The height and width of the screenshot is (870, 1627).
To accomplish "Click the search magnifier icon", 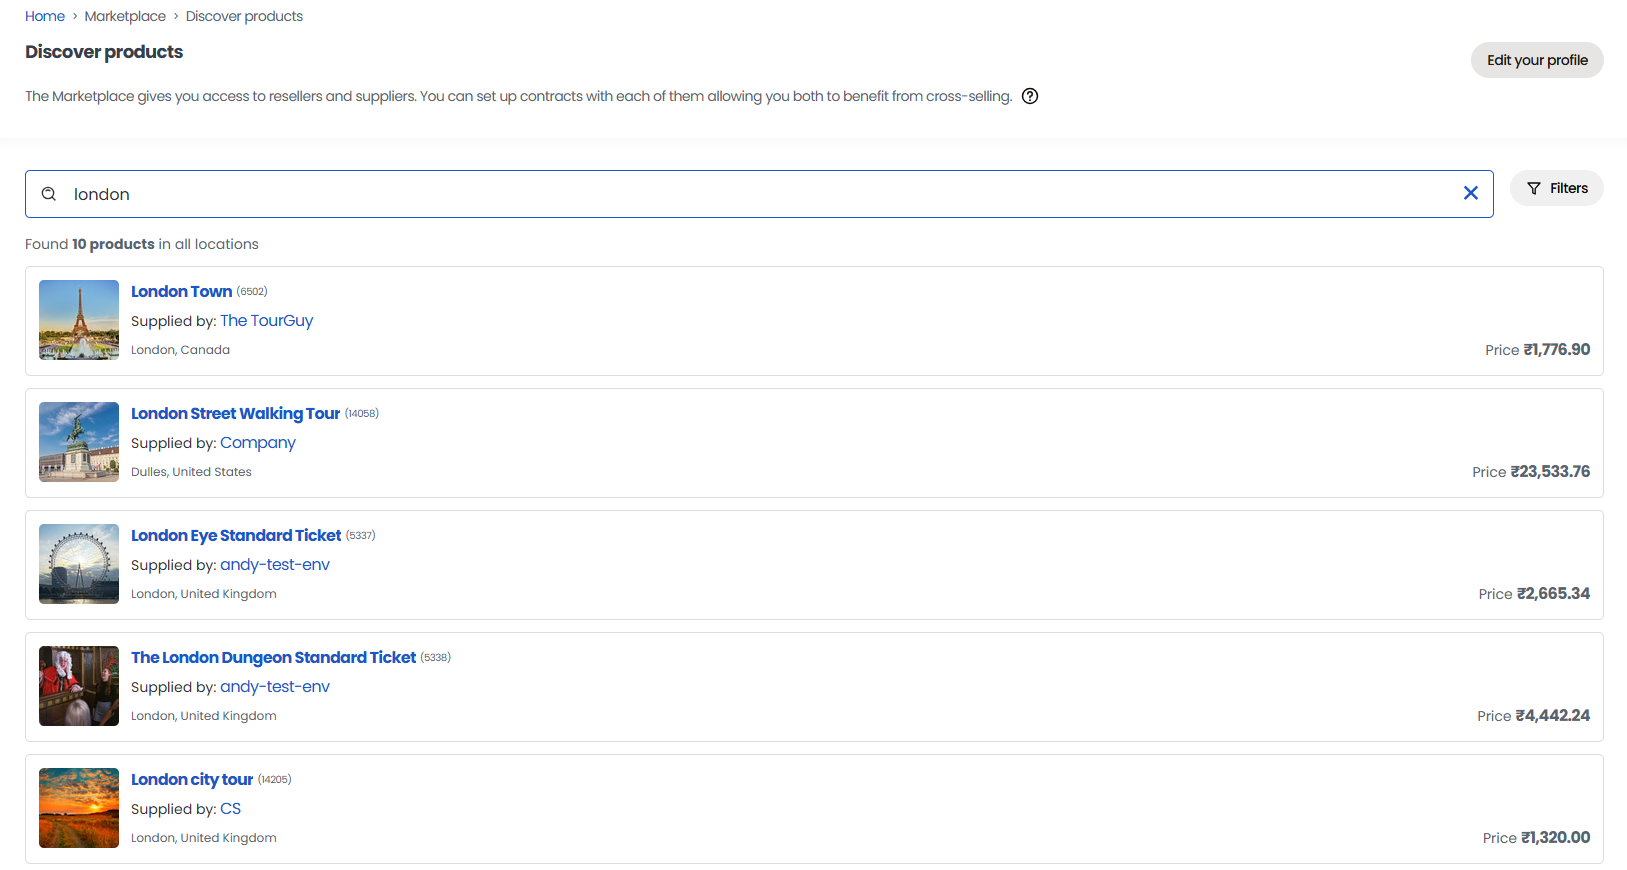I will pos(48,194).
